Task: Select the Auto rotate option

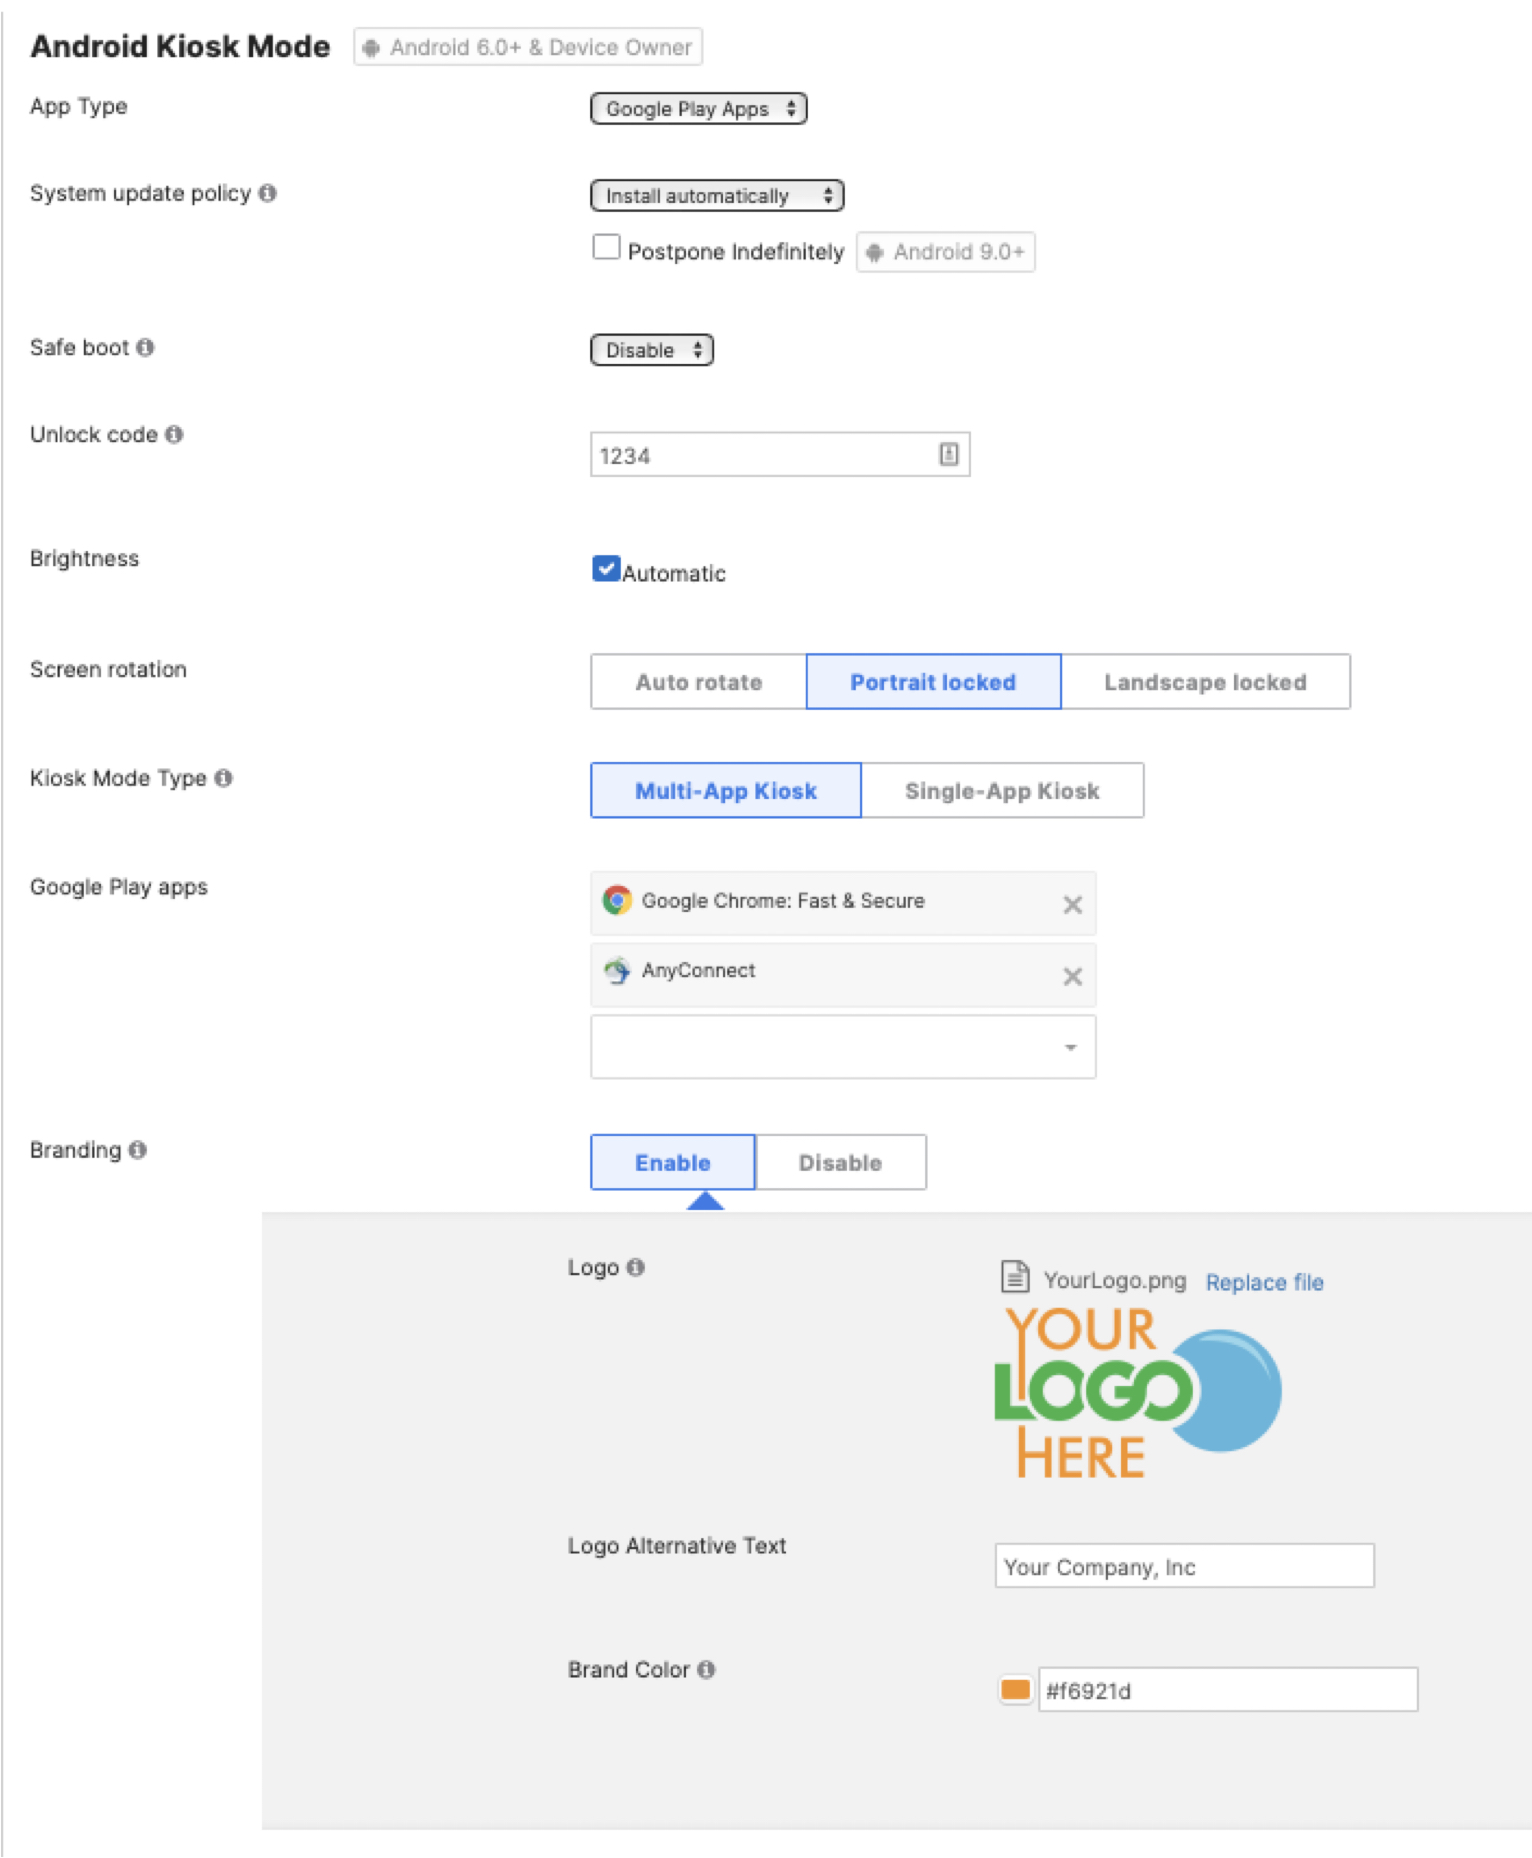Action: (698, 681)
